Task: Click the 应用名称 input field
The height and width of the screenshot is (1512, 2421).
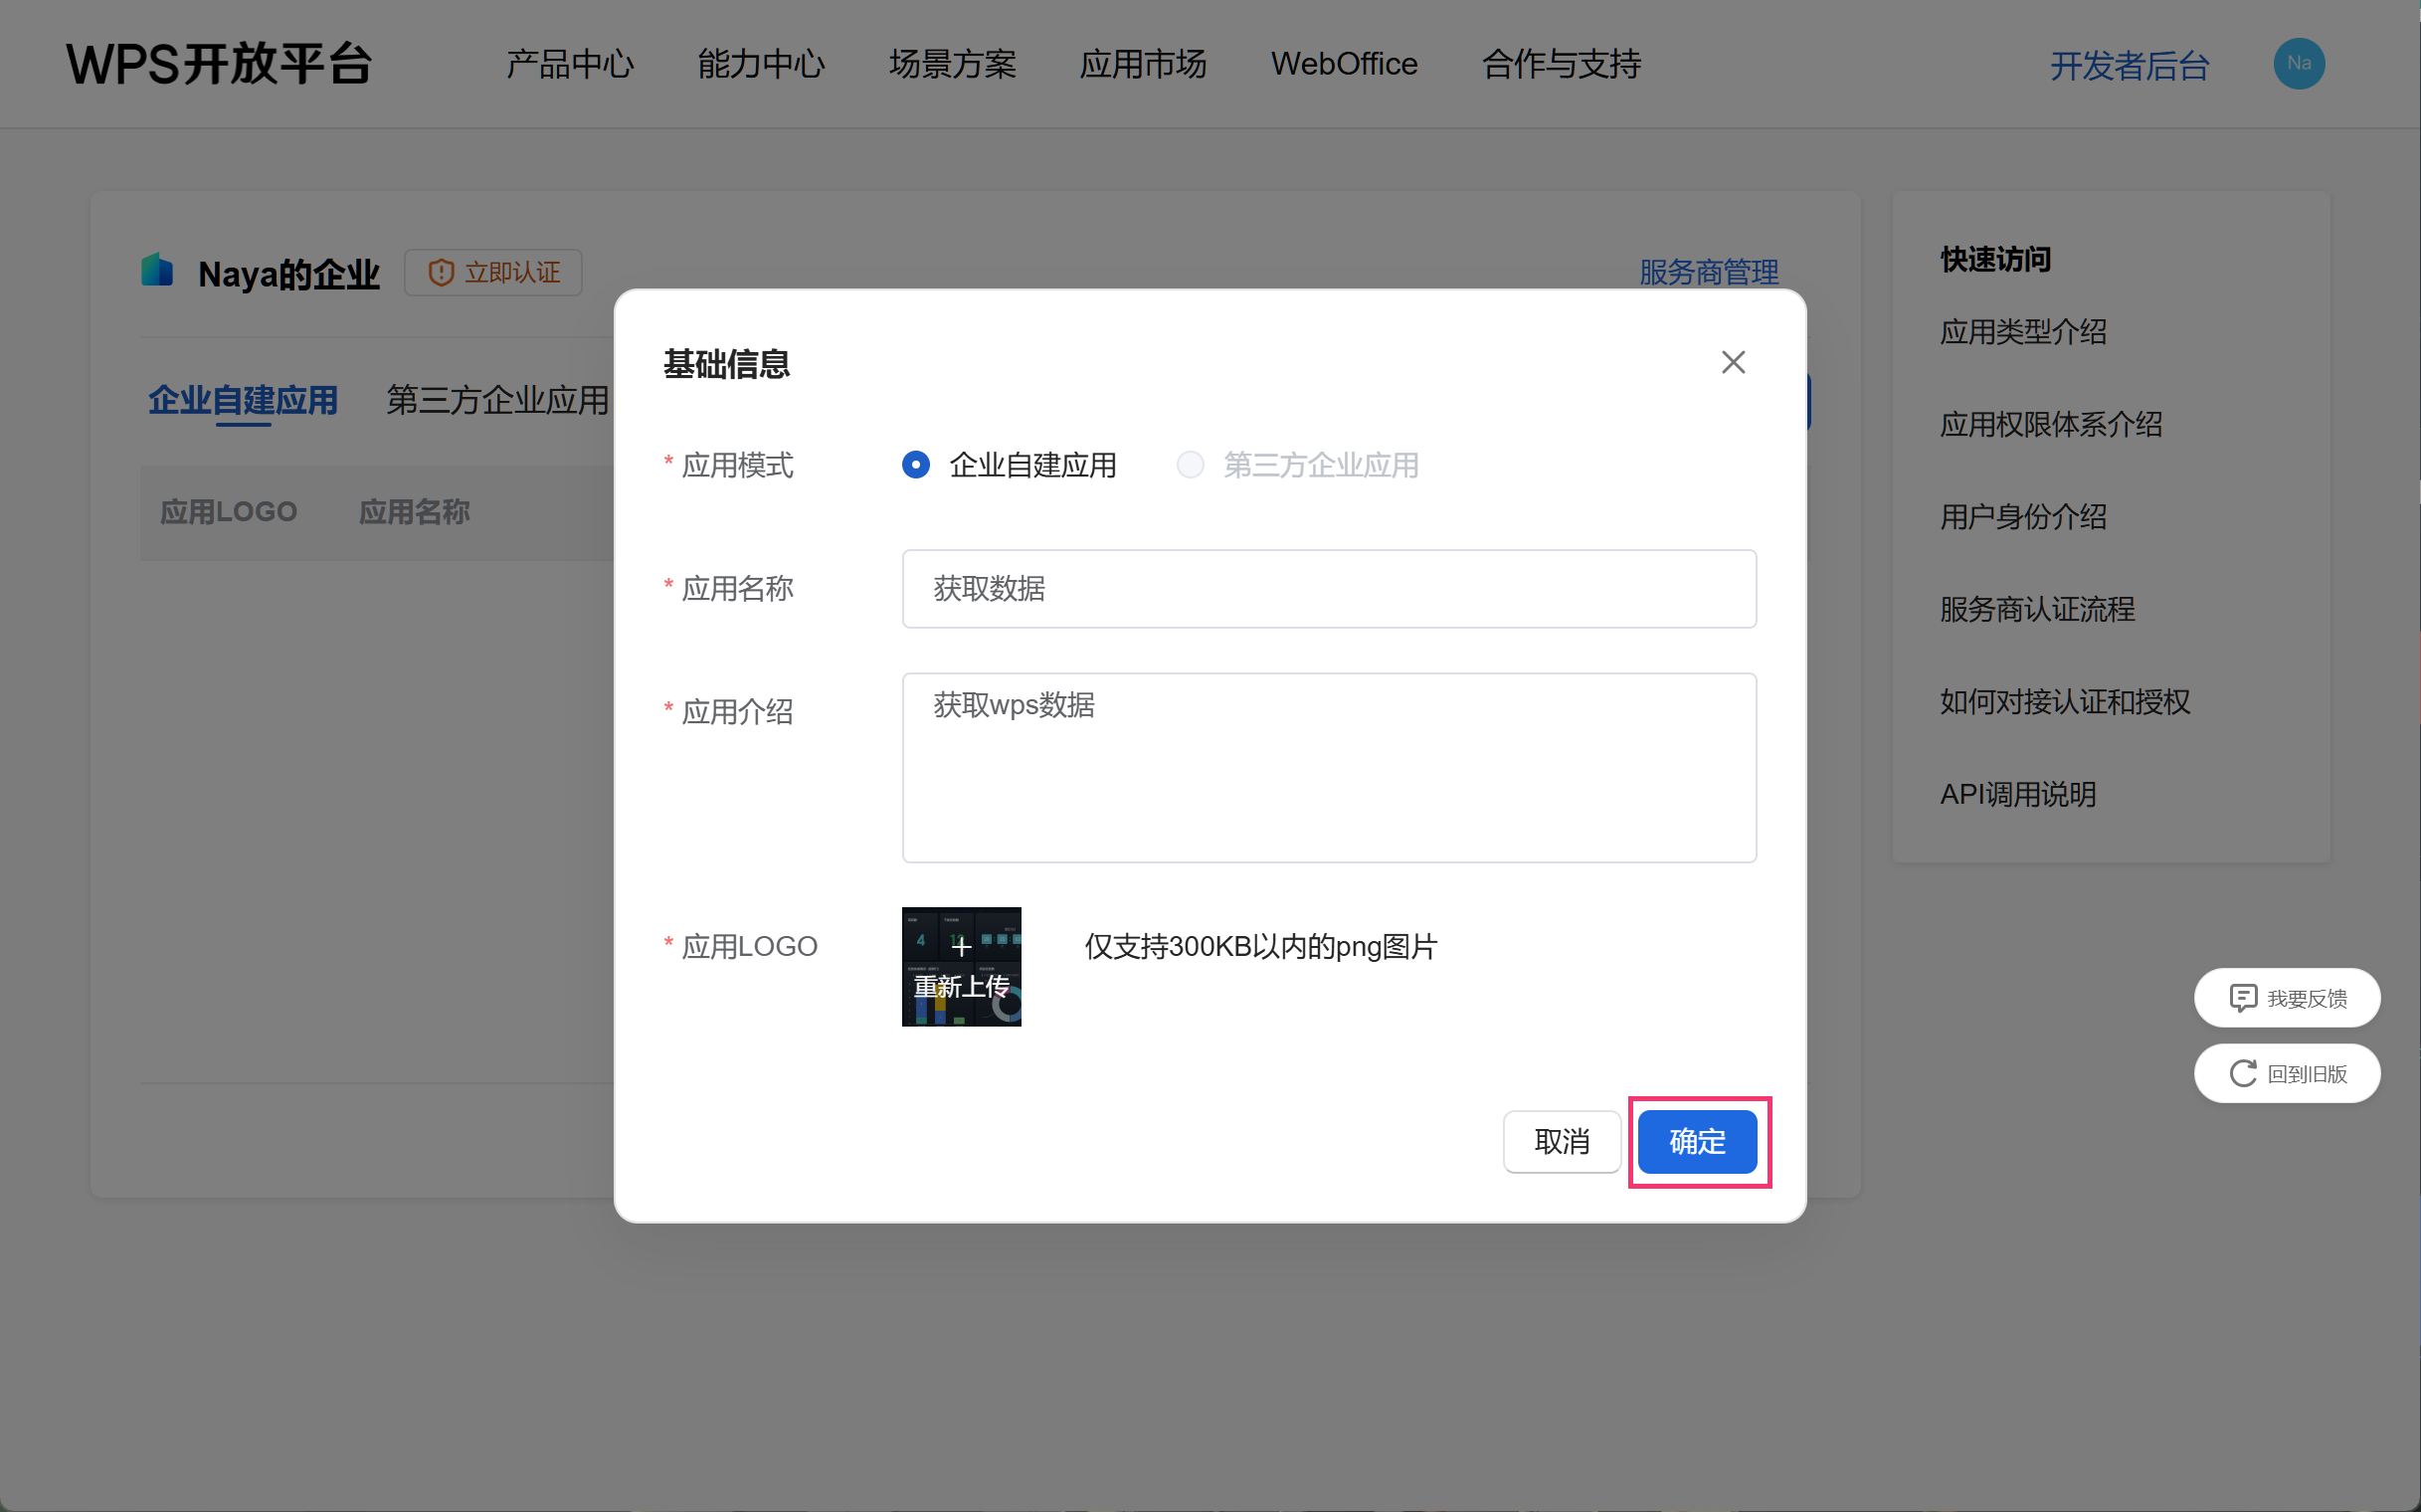Action: click(1328, 589)
